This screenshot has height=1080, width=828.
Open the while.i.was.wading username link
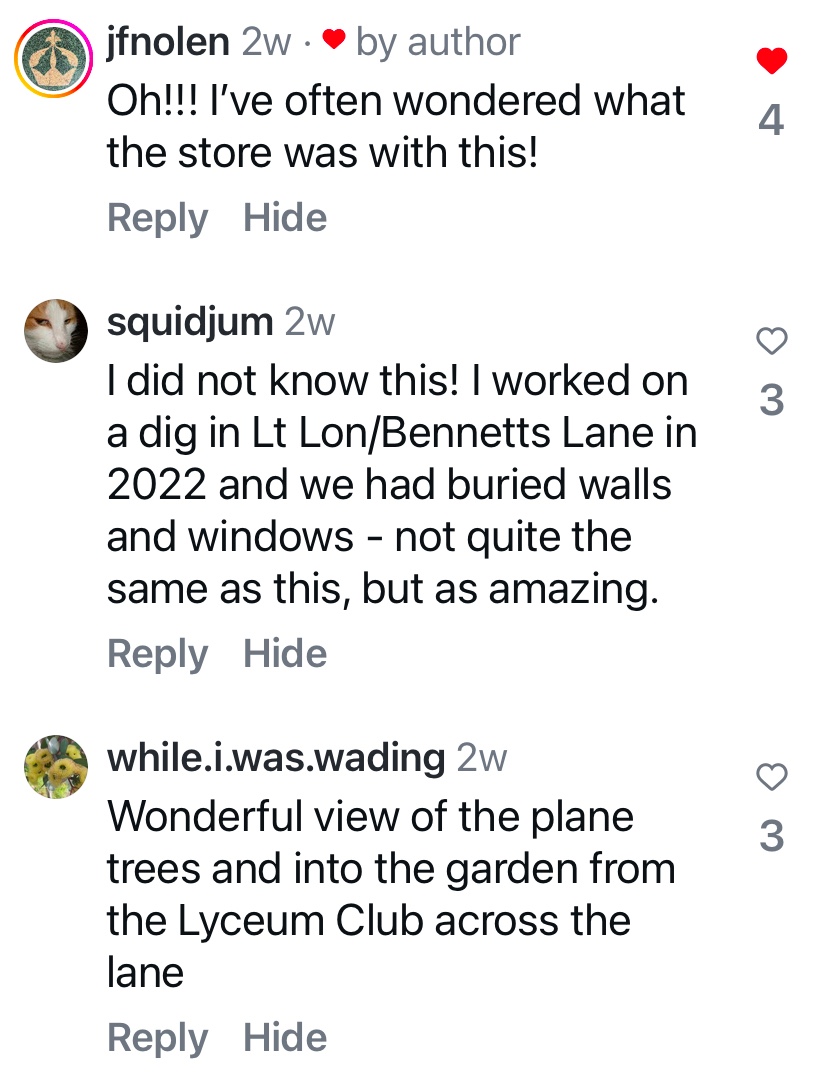[x=276, y=758]
